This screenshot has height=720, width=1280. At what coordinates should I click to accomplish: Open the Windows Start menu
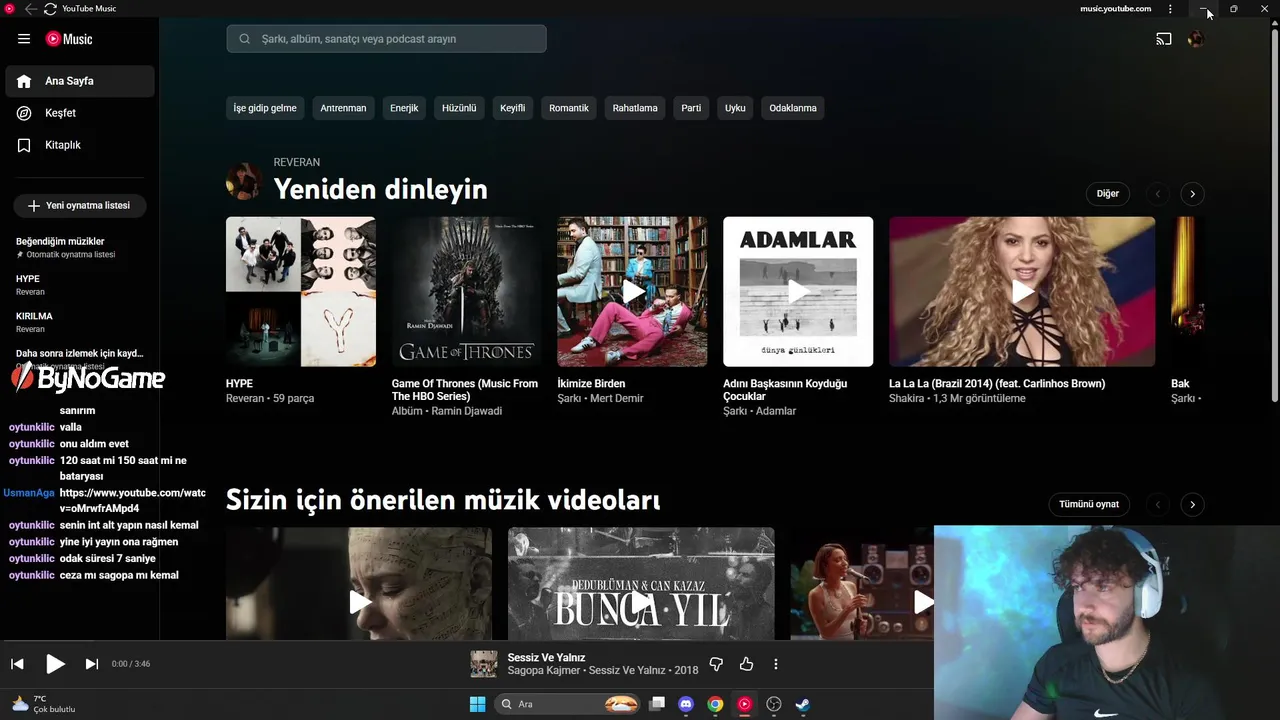[x=477, y=704]
